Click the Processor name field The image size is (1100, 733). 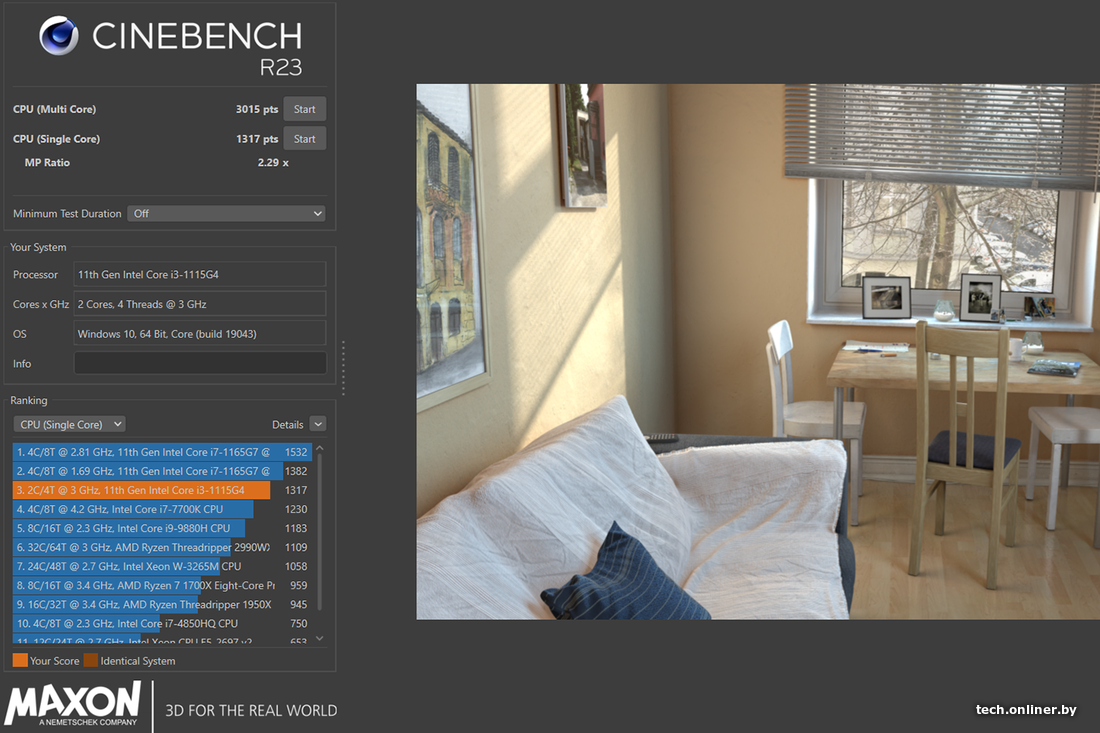tap(200, 274)
